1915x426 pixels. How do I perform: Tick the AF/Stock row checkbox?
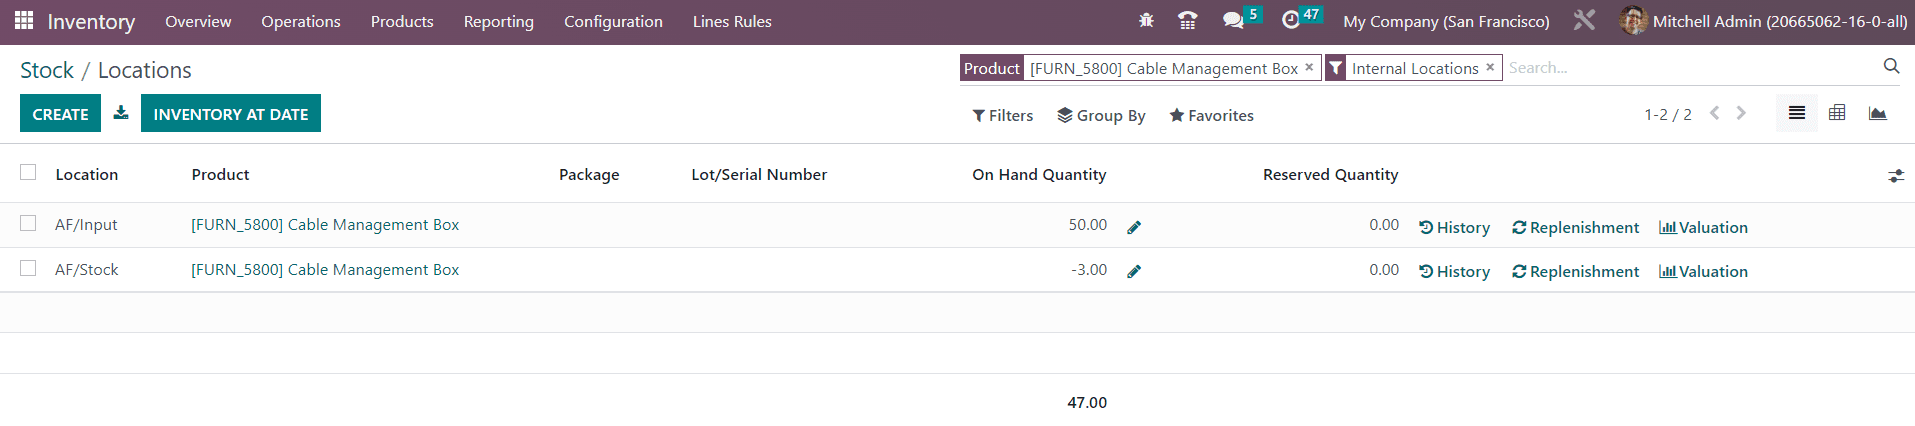(28, 268)
